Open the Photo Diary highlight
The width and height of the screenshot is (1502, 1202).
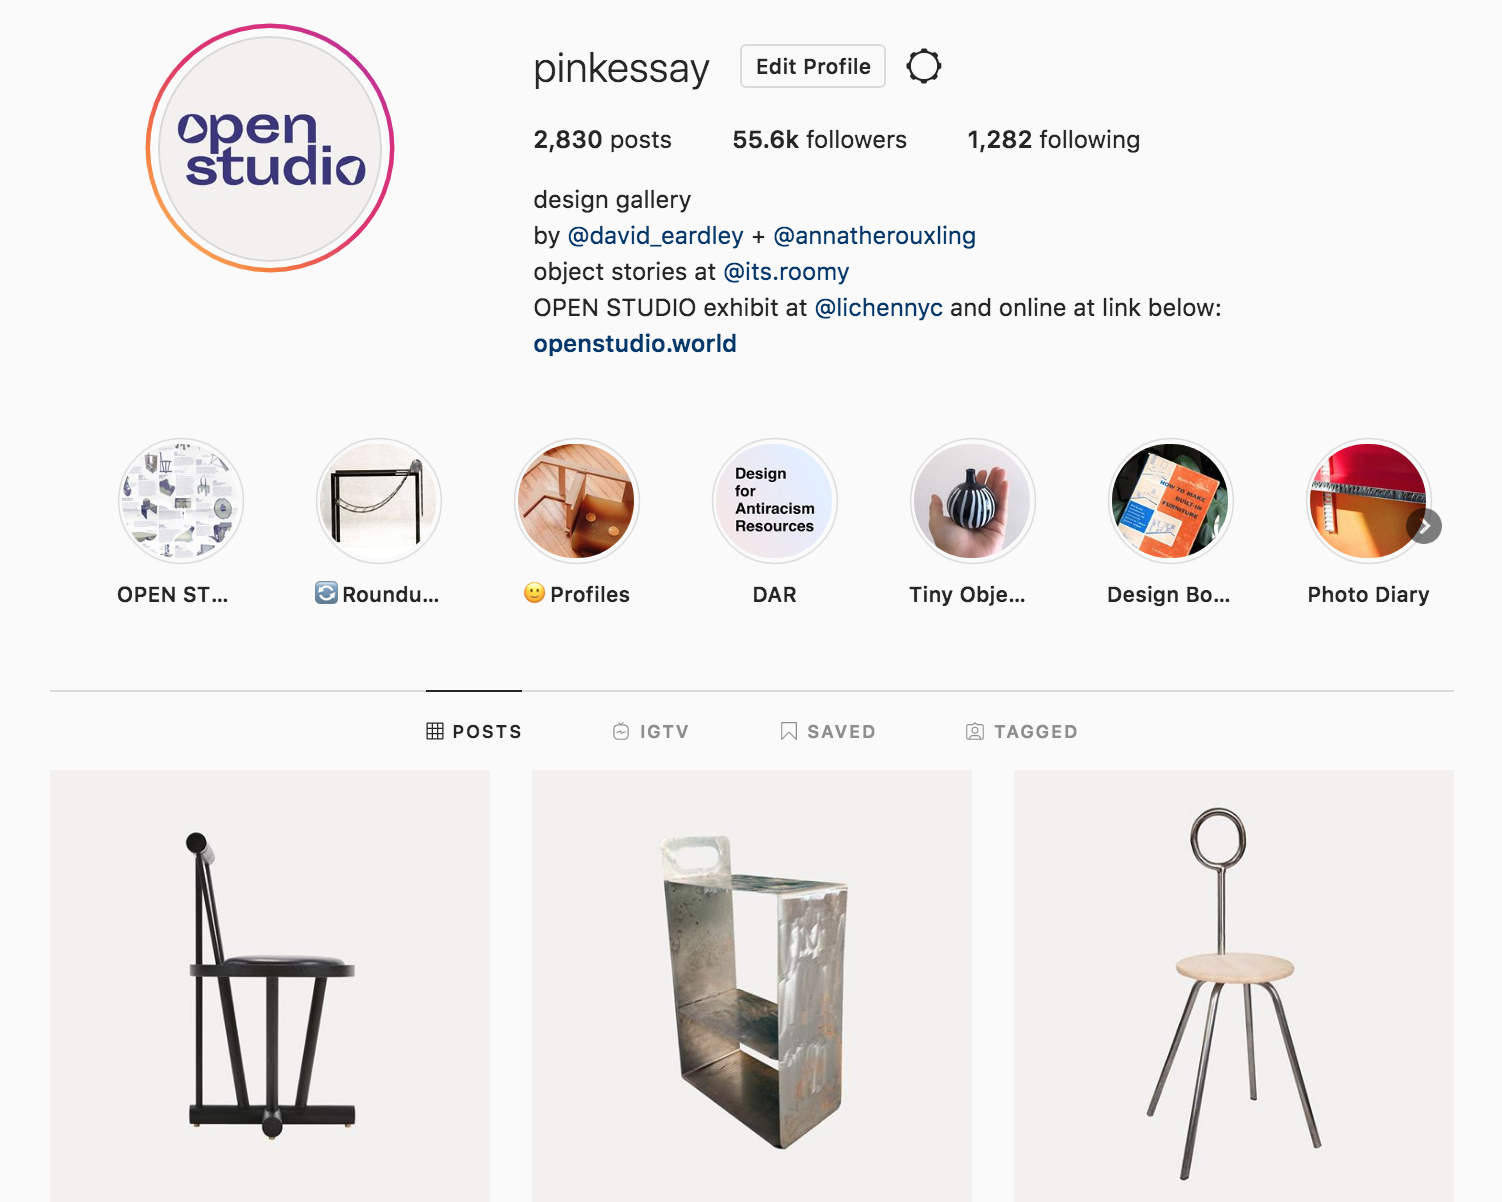coord(1368,501)
